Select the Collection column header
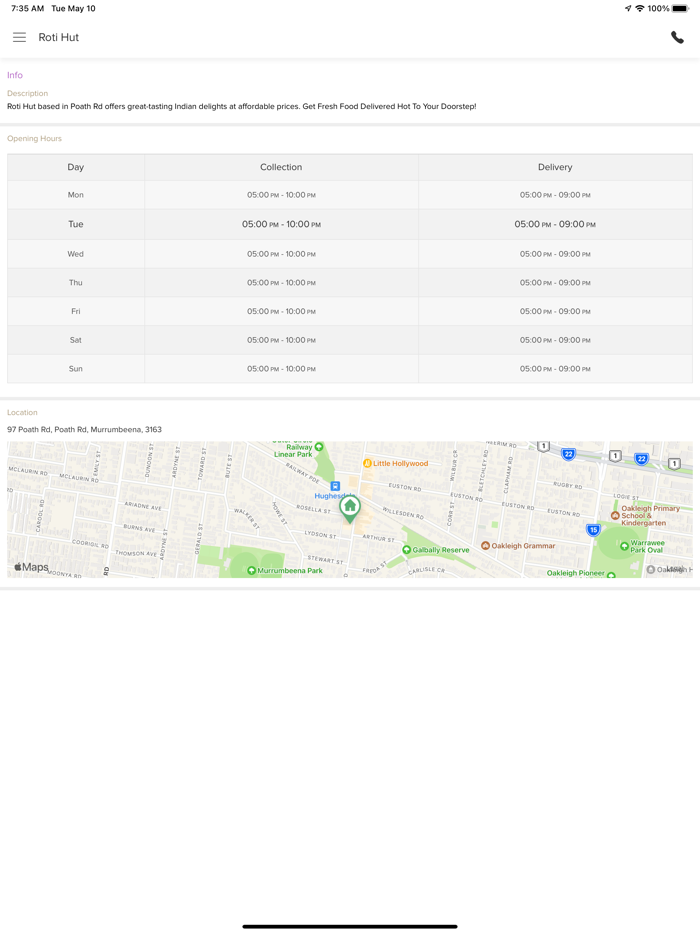 [281, 167]
